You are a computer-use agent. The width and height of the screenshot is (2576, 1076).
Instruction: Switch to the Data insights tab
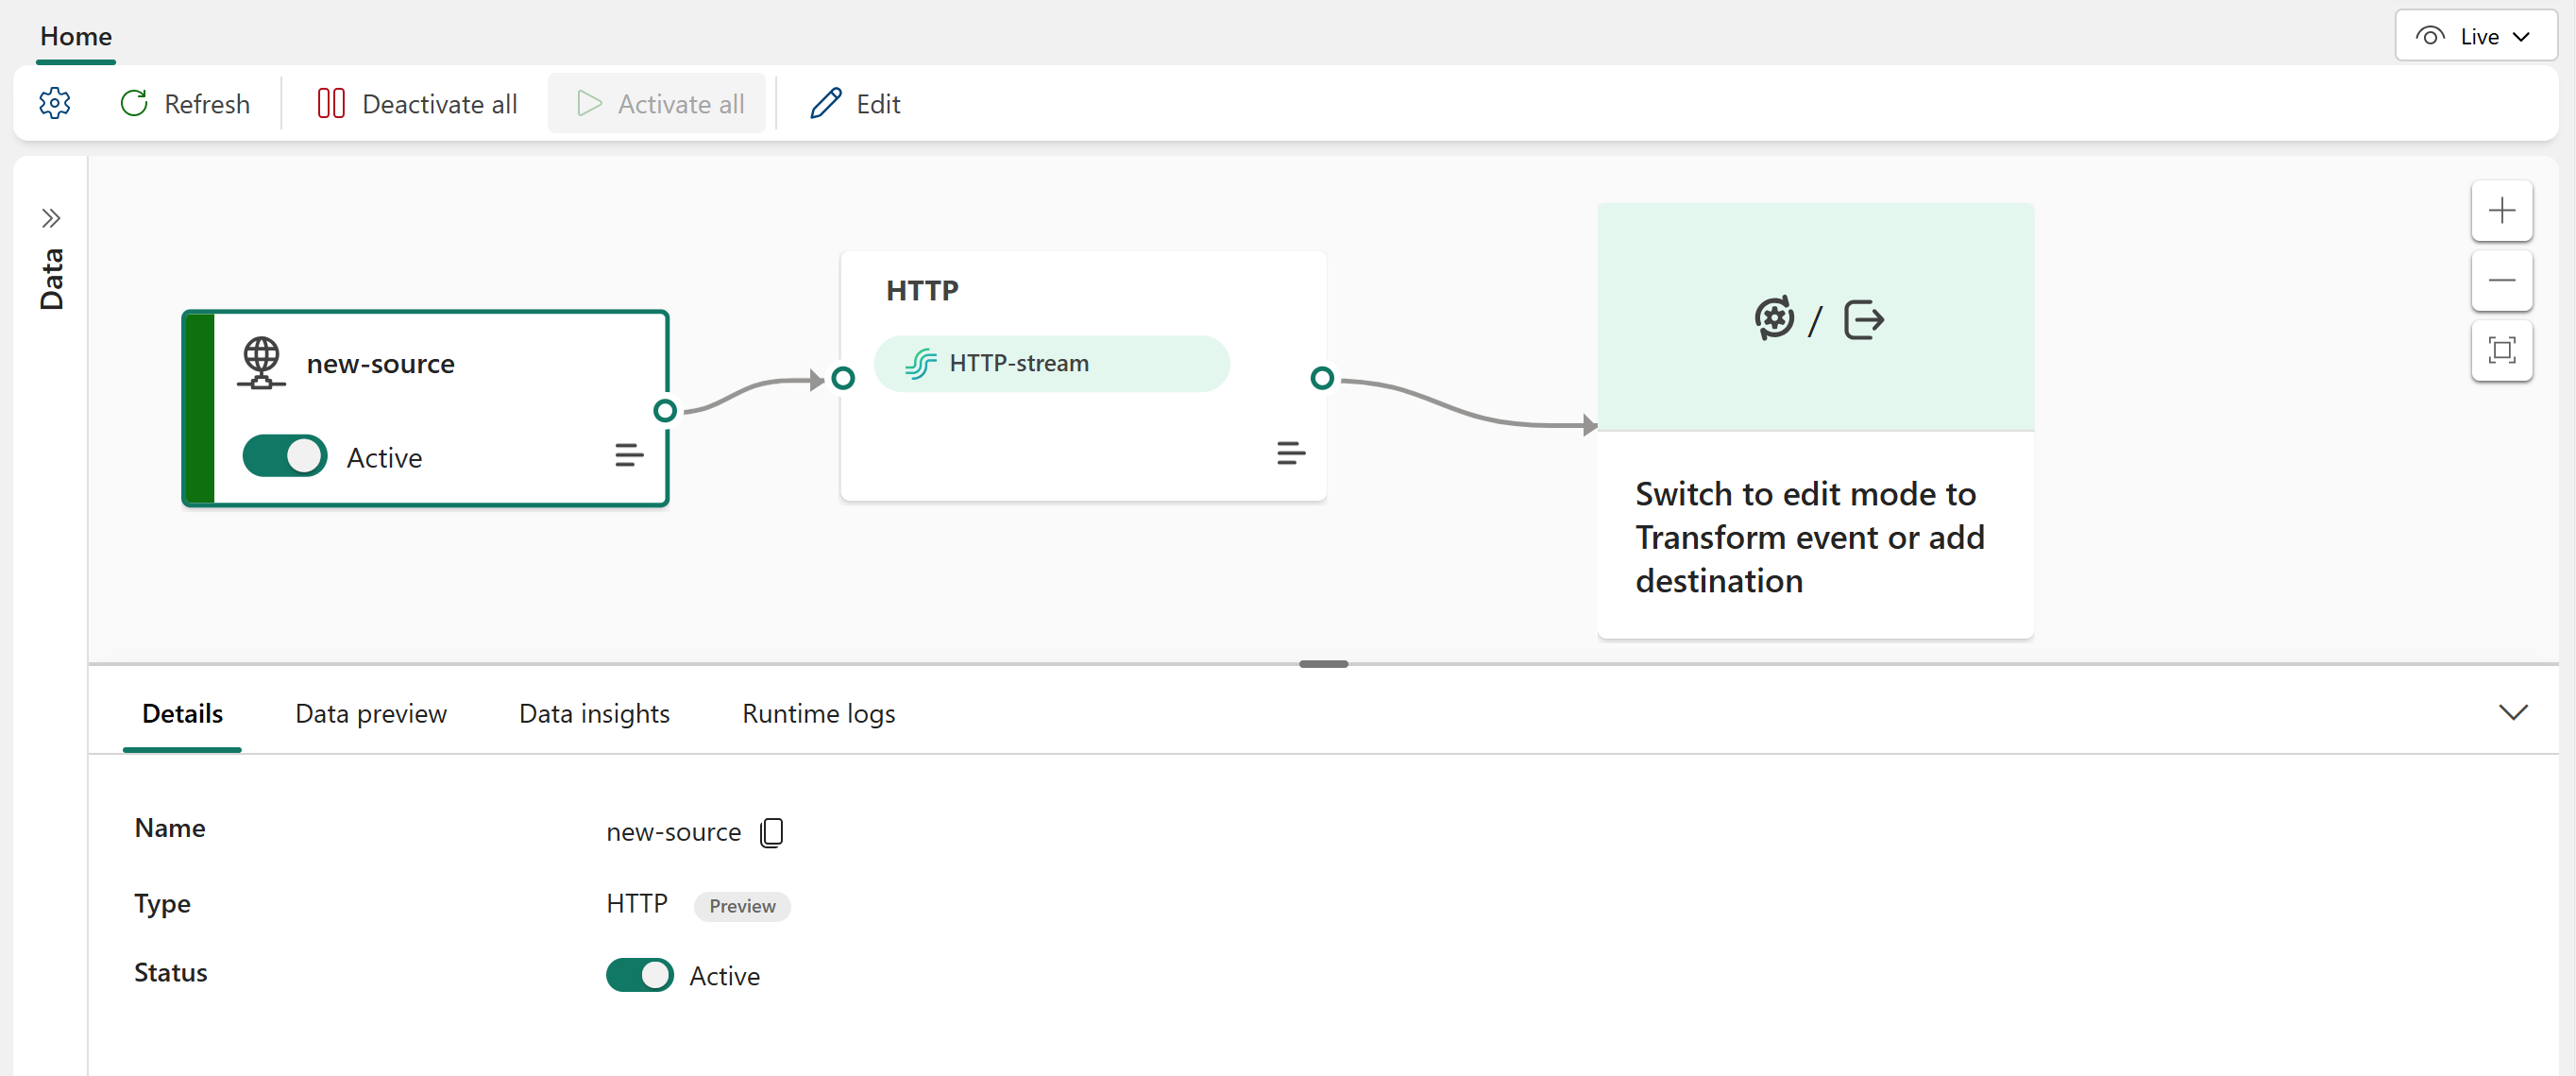[x=594, y=713]
